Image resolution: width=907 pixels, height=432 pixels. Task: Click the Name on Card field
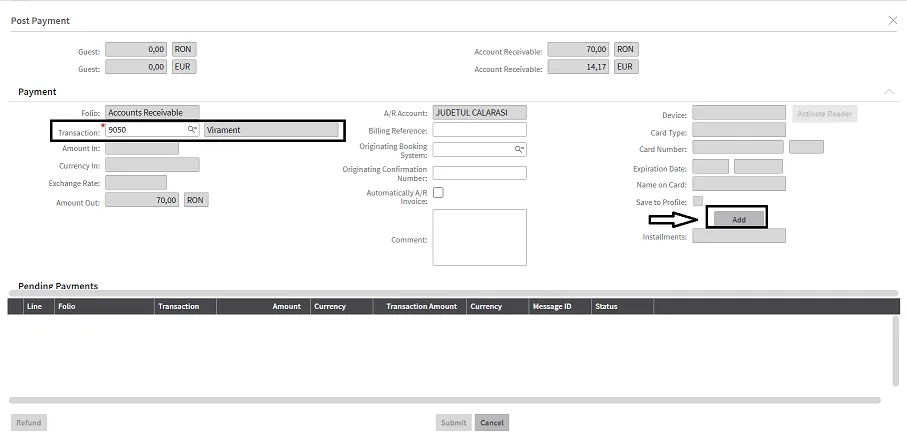[739, 184]
